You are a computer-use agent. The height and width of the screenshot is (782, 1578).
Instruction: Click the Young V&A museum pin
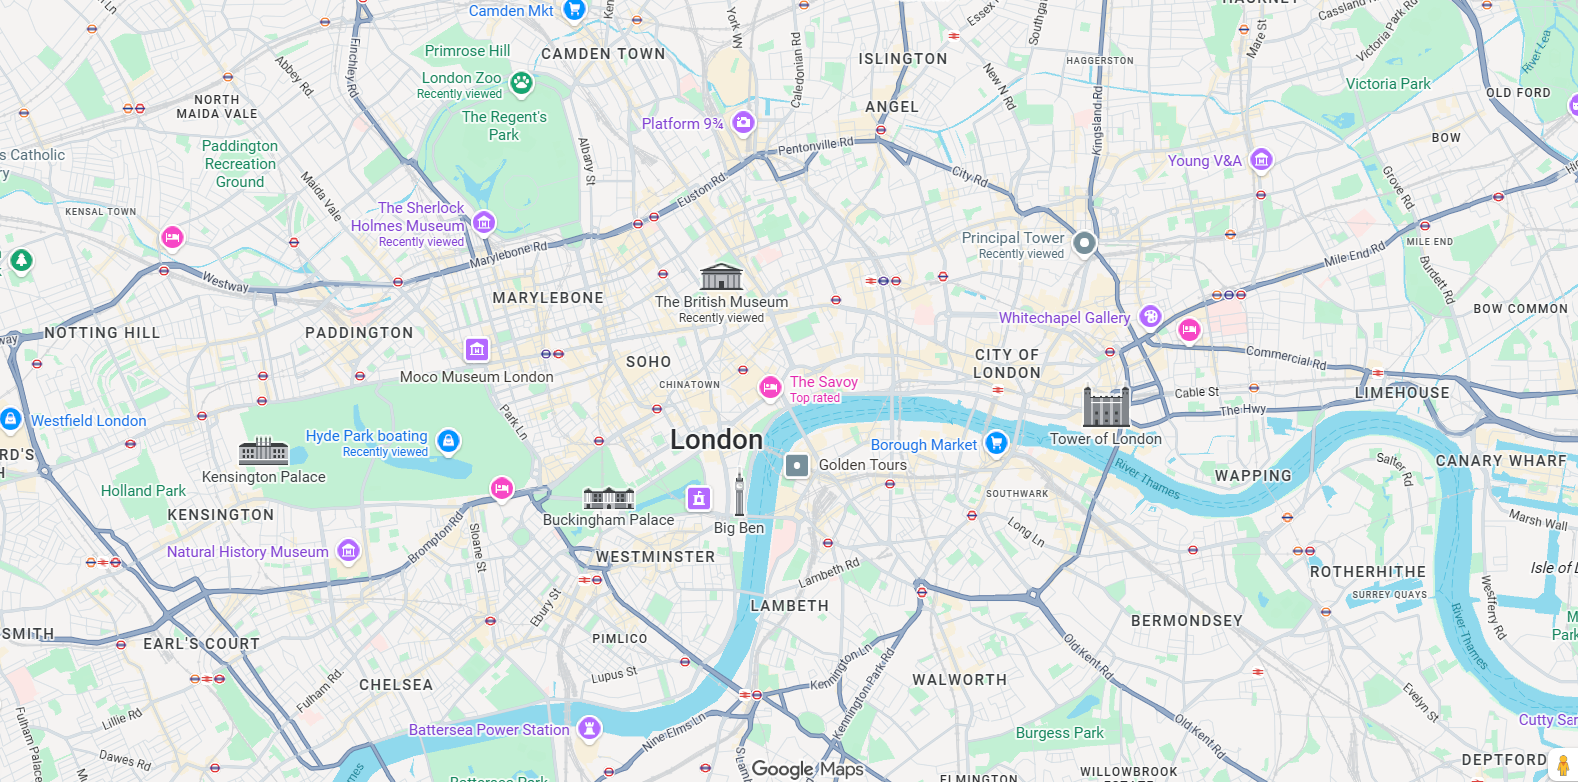1261,160
